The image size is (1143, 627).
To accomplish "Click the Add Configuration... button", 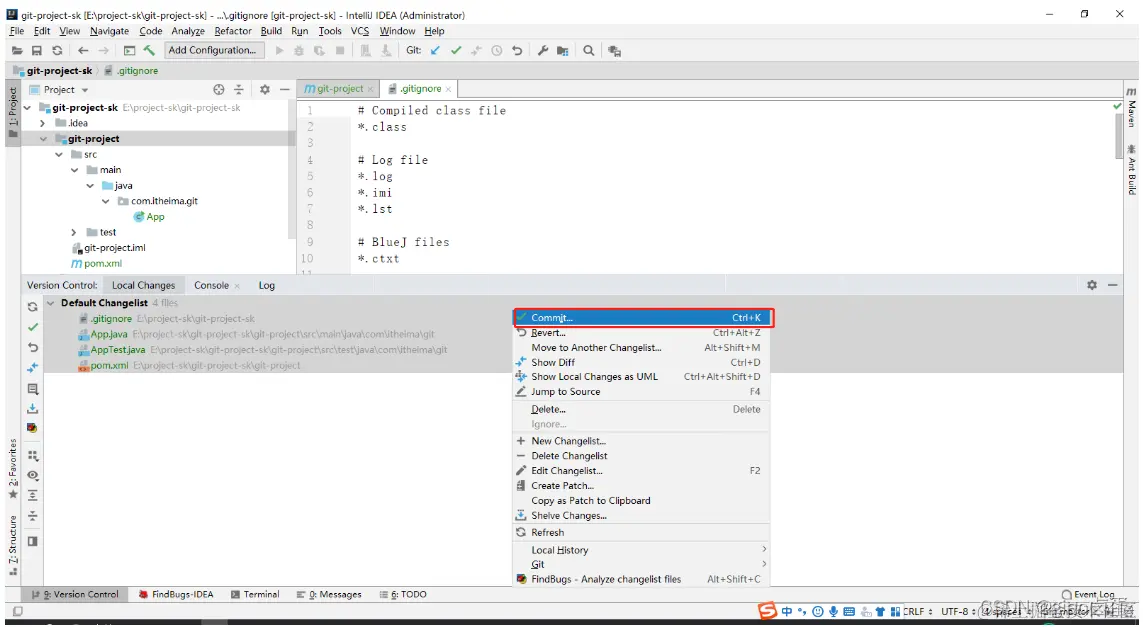I will (x=212, y=50).
